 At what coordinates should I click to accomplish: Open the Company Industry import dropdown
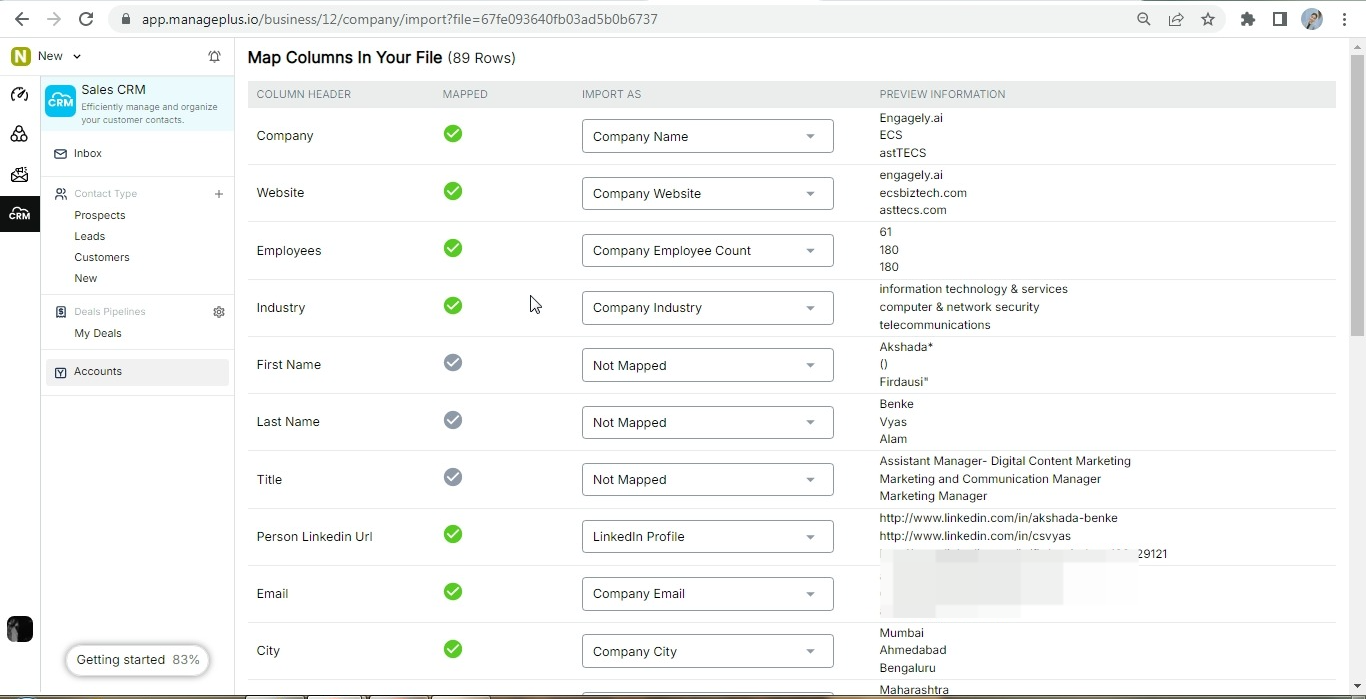(x=707, y=307)
